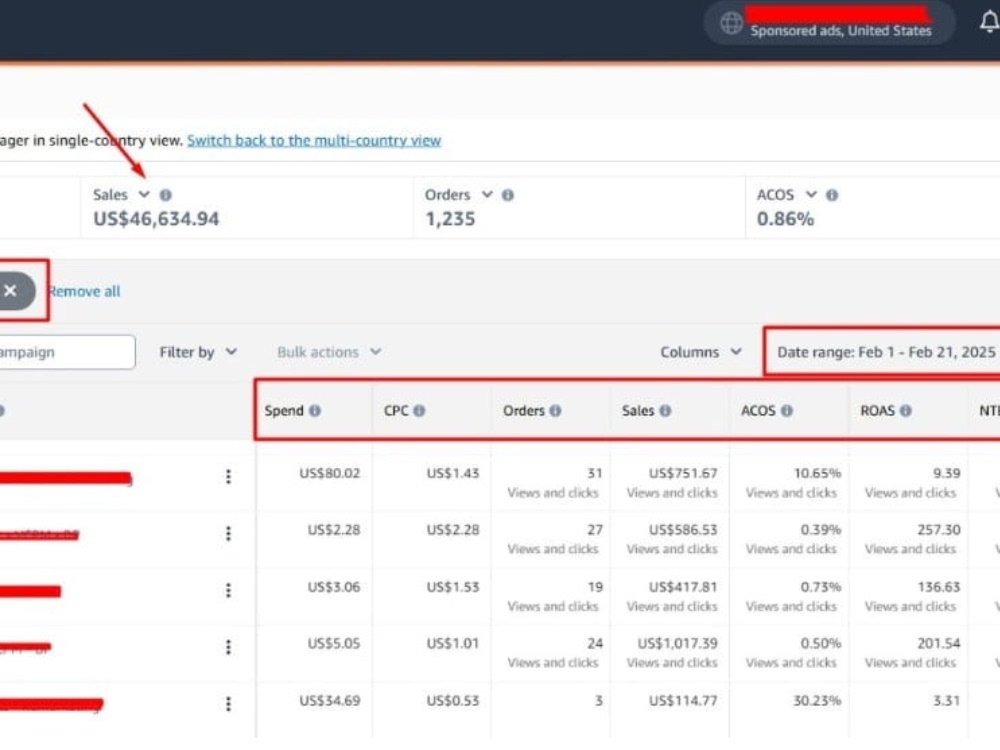1000x750 pixels.
Task: Open three-dot menu for US$3.06 spend row
Action: tap(228, 591)
